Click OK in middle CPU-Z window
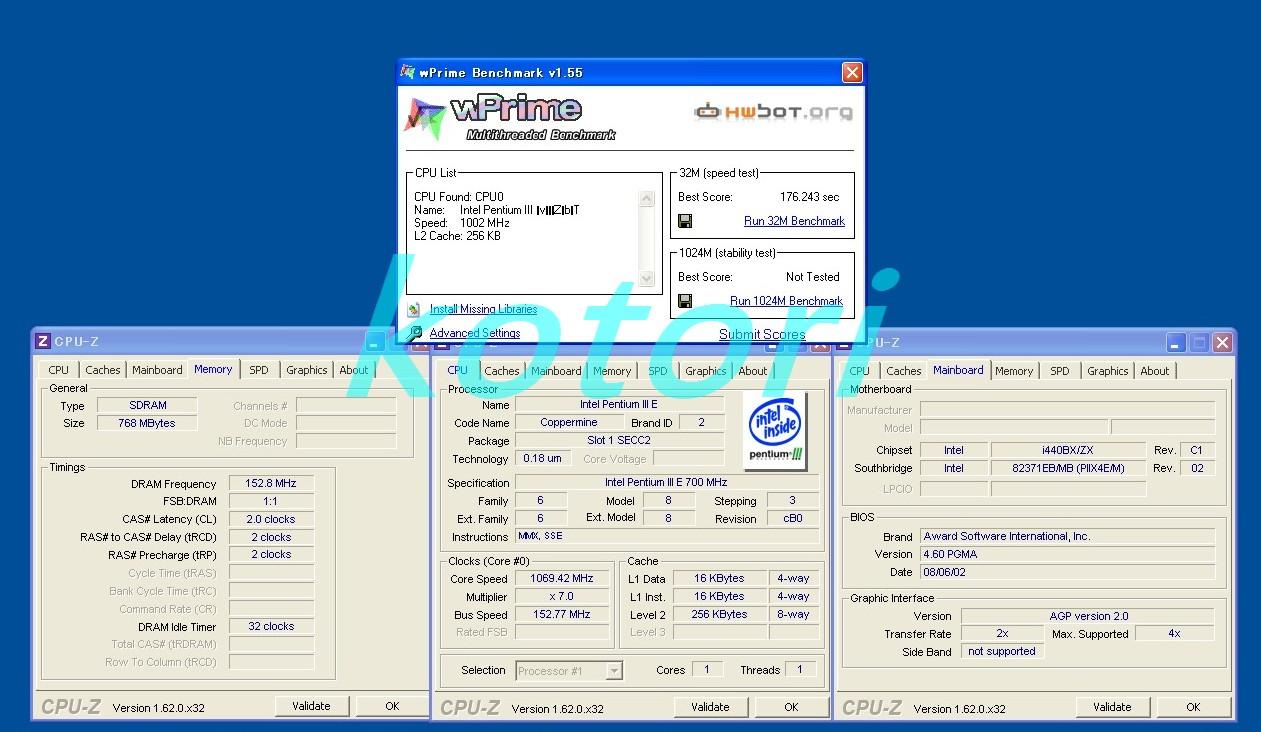Screen dimensions: 1261x732 coord(791,707)
